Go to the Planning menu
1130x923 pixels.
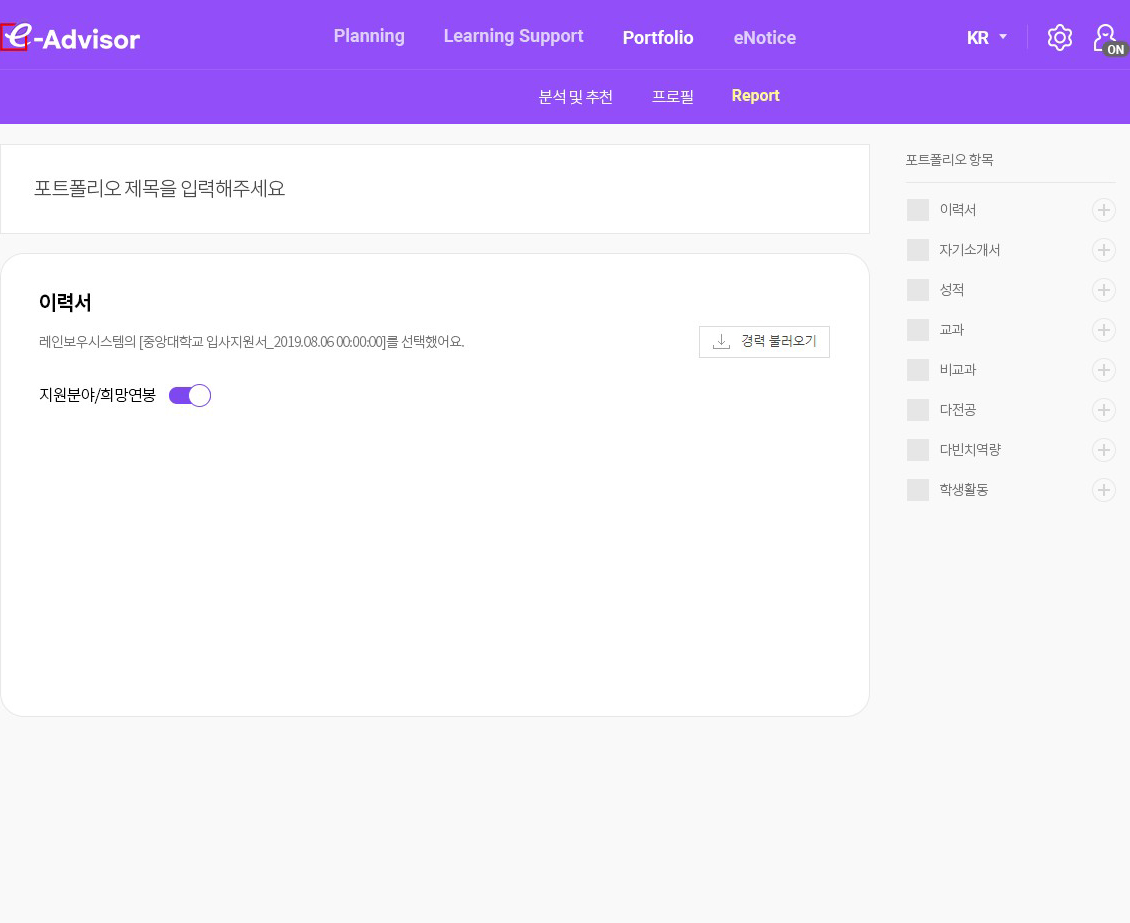369,36
